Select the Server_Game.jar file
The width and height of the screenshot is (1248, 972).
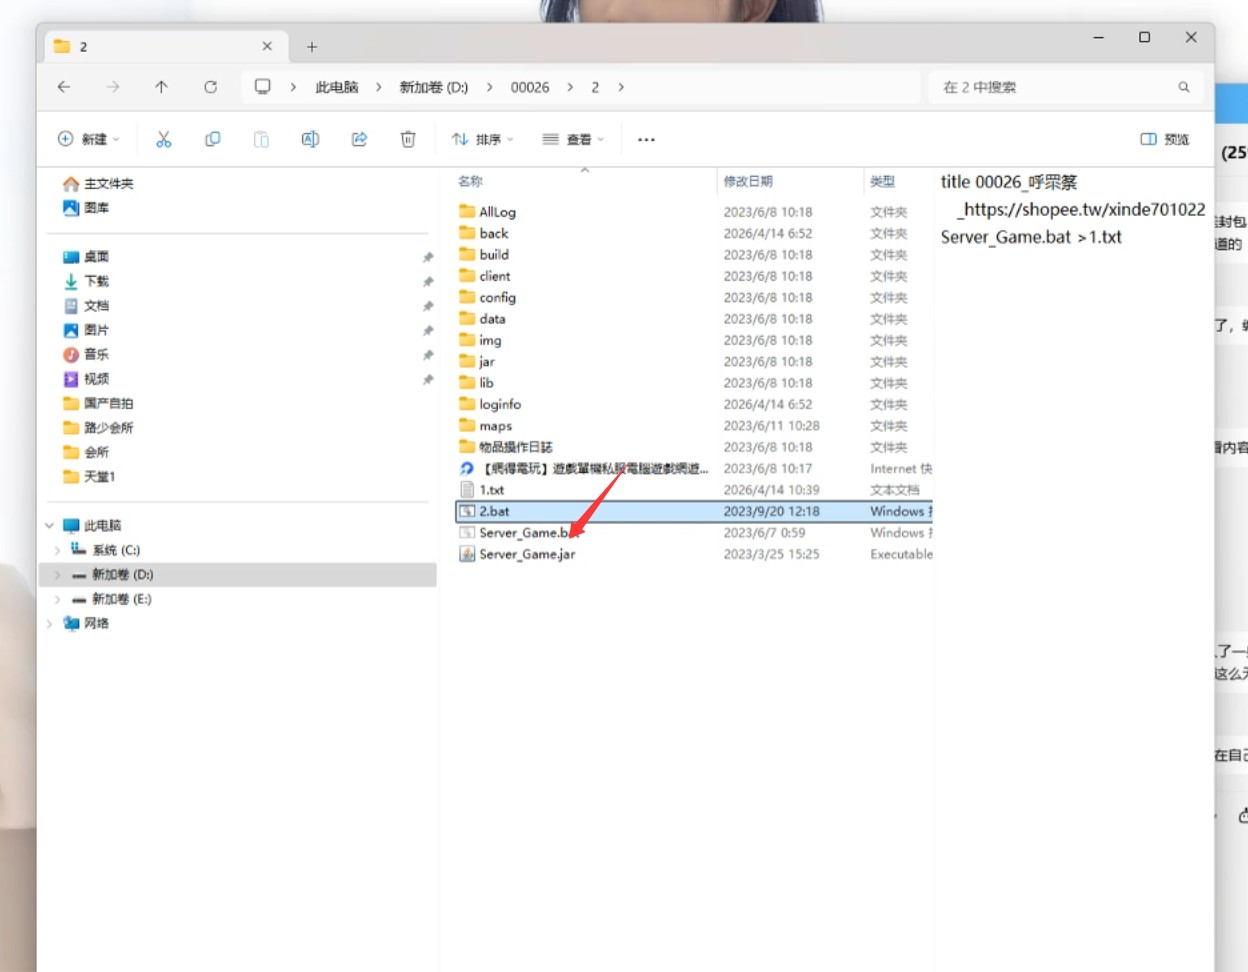click(x=527, y=554)
